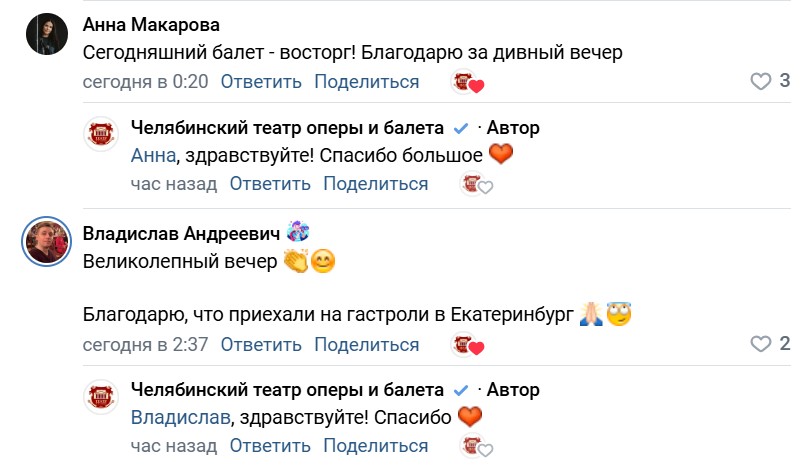
Task: Open 'сегодня в 2:37' comment timestamp
Action: click(145, 345)
